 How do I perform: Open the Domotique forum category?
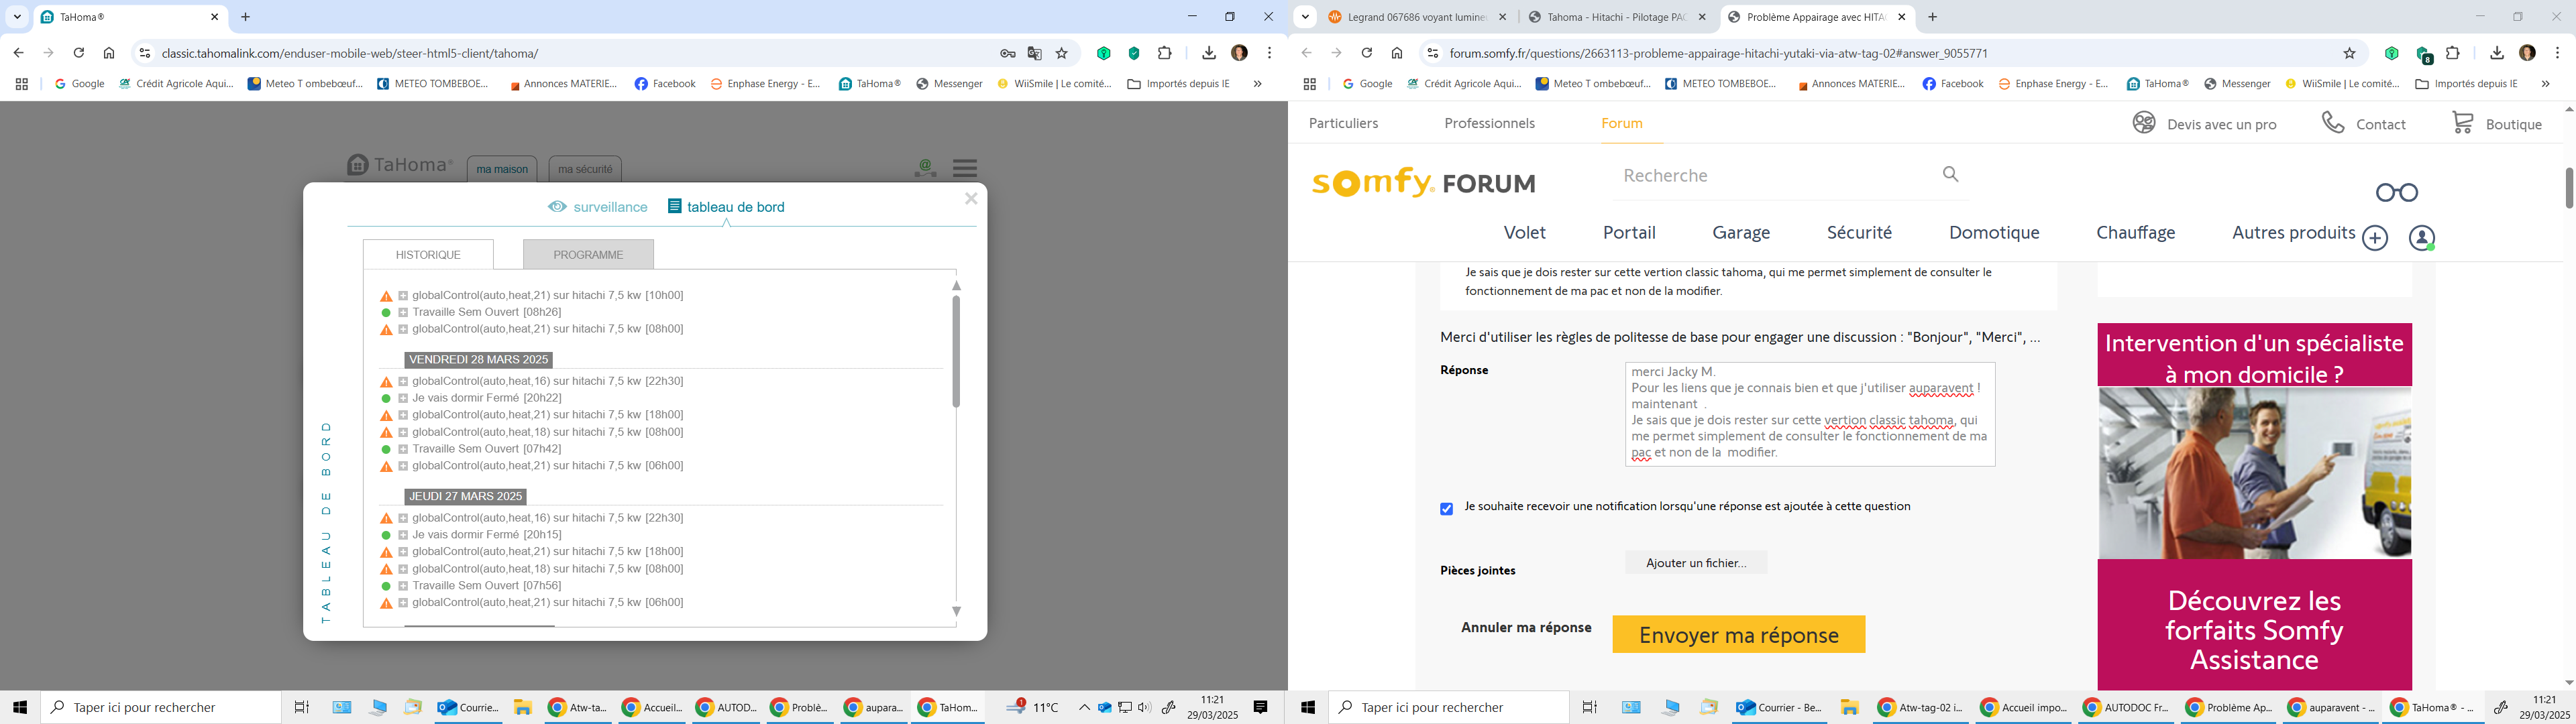(x=1994, y=233)
